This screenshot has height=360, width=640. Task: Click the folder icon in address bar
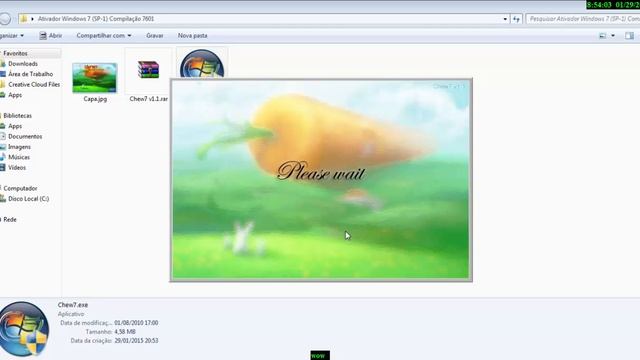pyautogui.click(x=24, y=19)
